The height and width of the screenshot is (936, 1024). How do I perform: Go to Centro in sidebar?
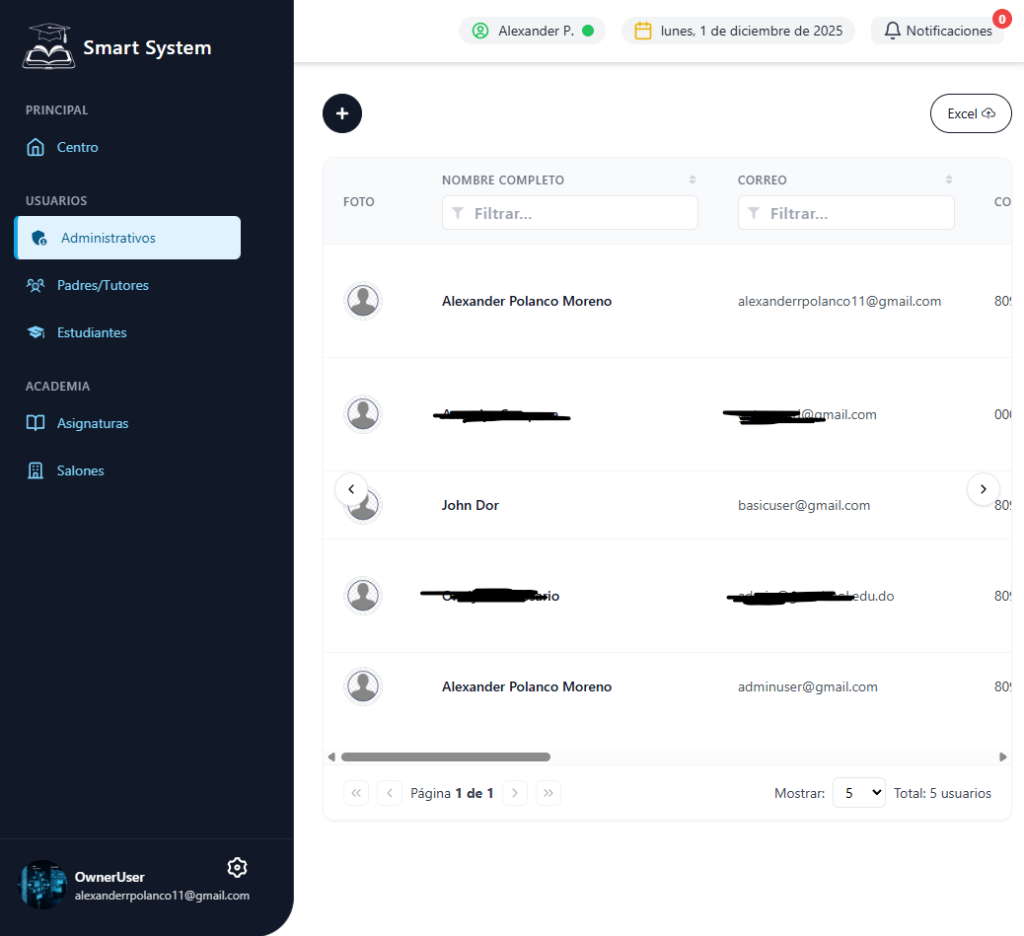pos(77,147)
